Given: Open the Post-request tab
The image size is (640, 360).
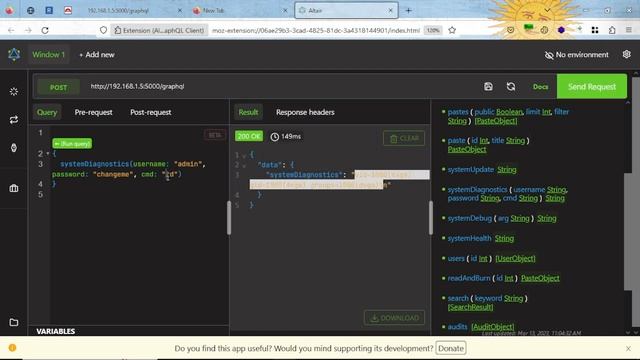Looking at the screenshot, I should (x=151, y=112).
